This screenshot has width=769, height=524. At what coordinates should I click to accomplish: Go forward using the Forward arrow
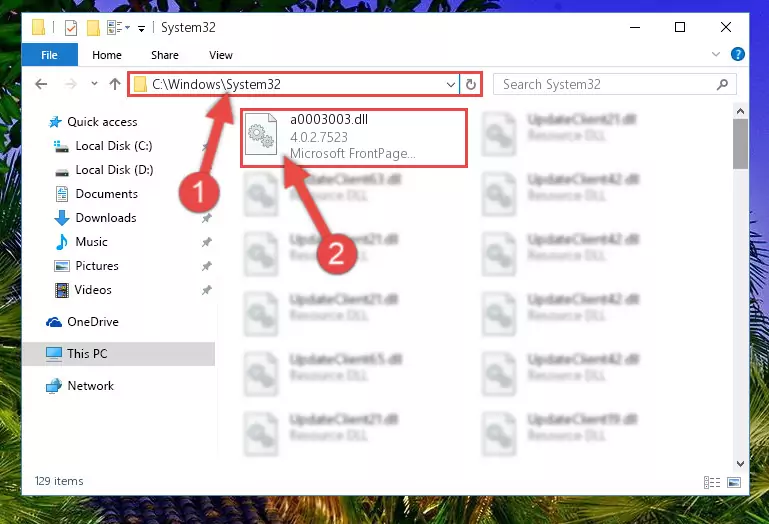(x=71, y=84)
